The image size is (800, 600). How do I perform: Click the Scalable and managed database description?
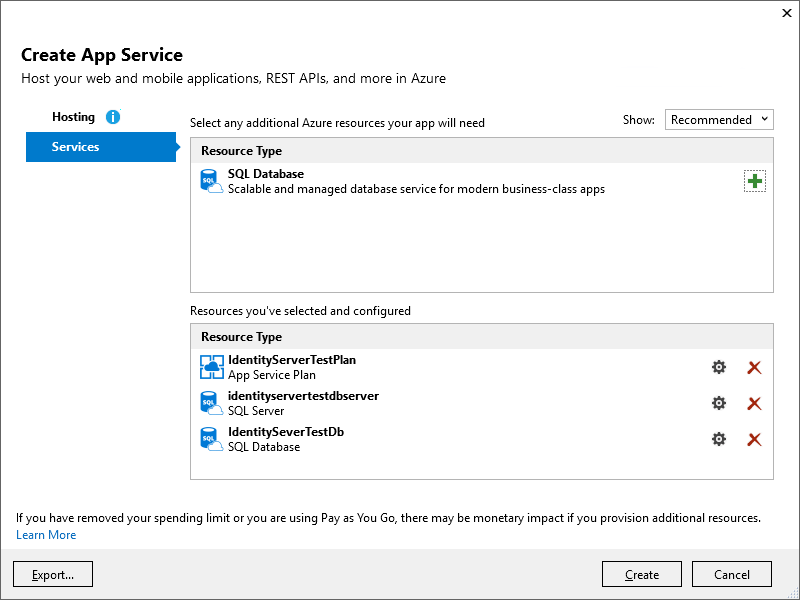coord(416,189)
